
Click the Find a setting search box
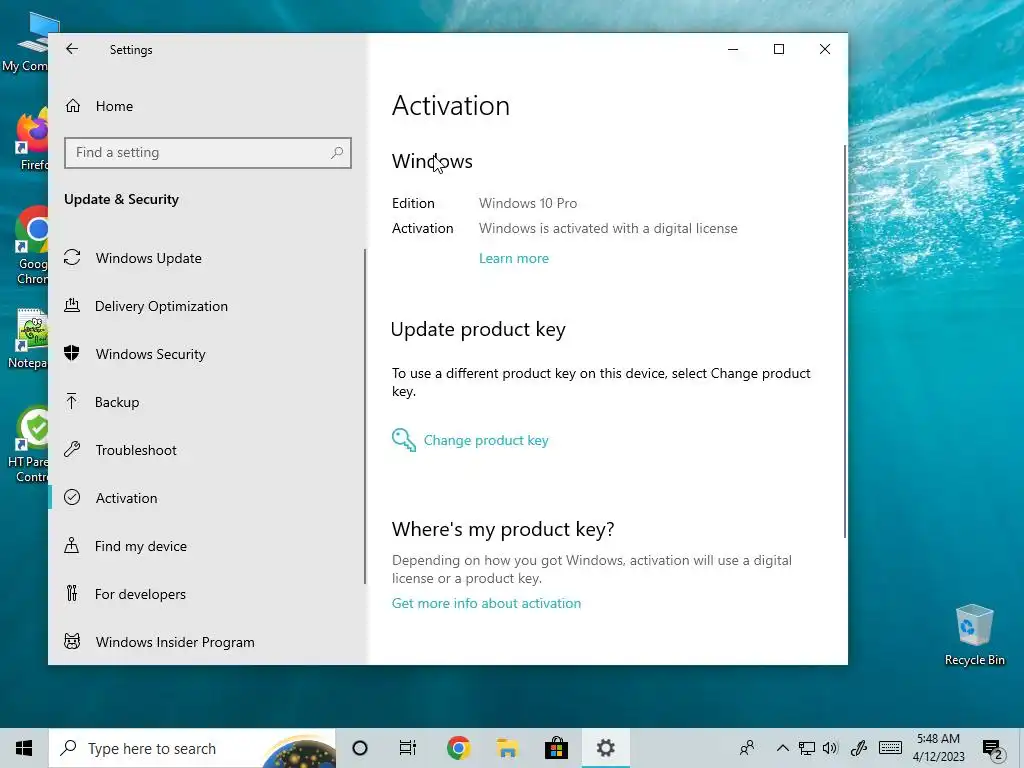(x=208, y=153)
